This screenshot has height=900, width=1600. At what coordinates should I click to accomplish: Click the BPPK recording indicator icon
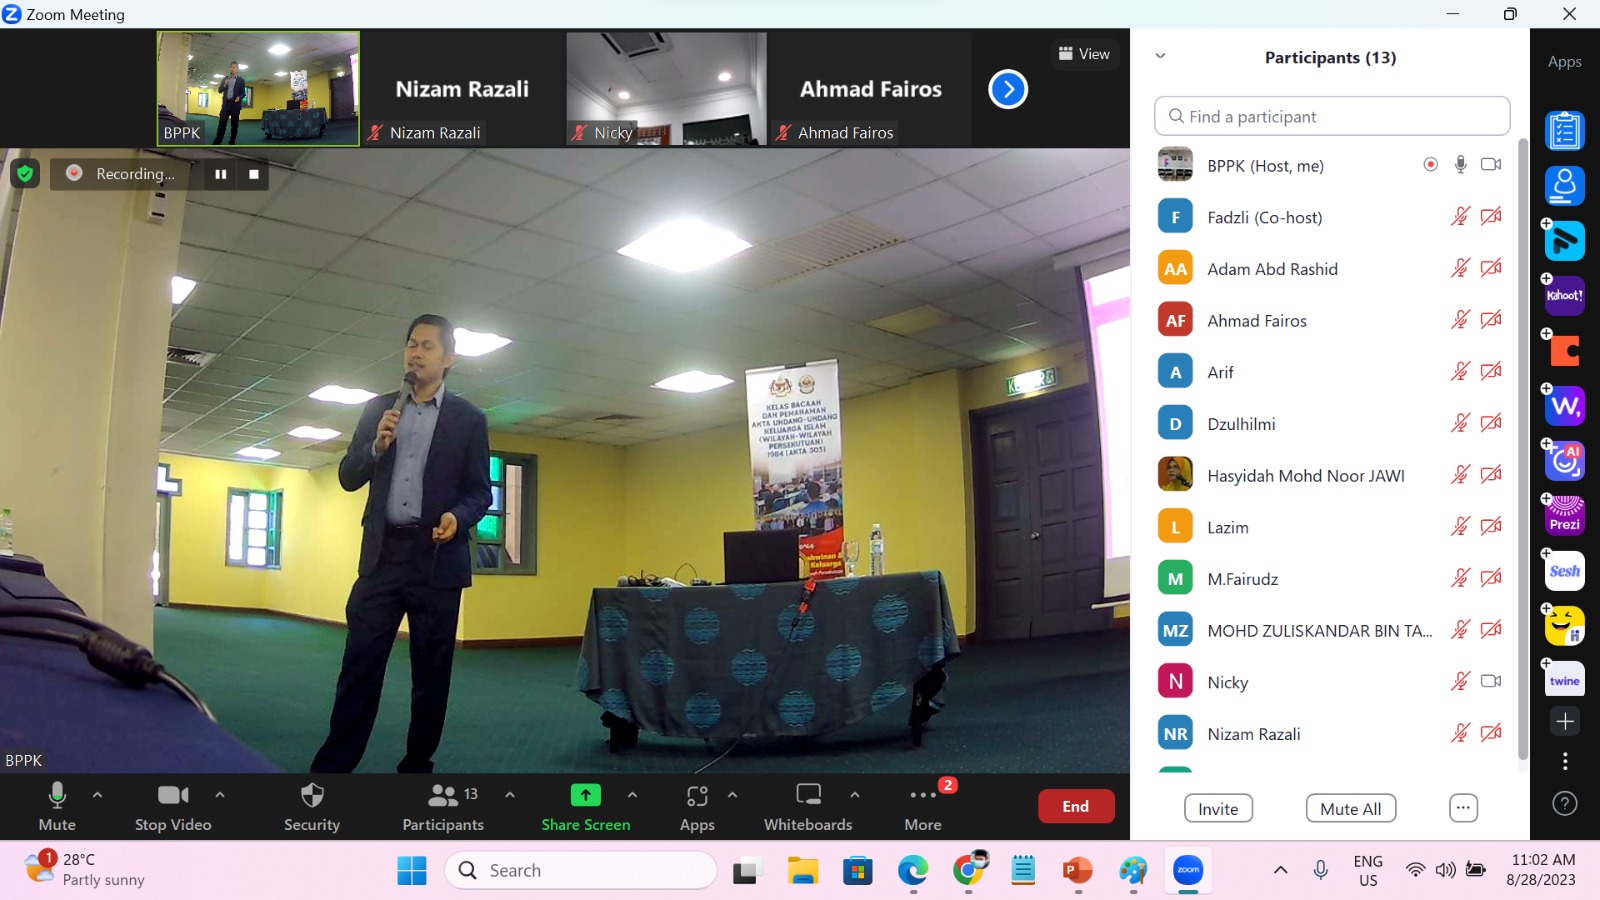click(x=1431, y=165)
